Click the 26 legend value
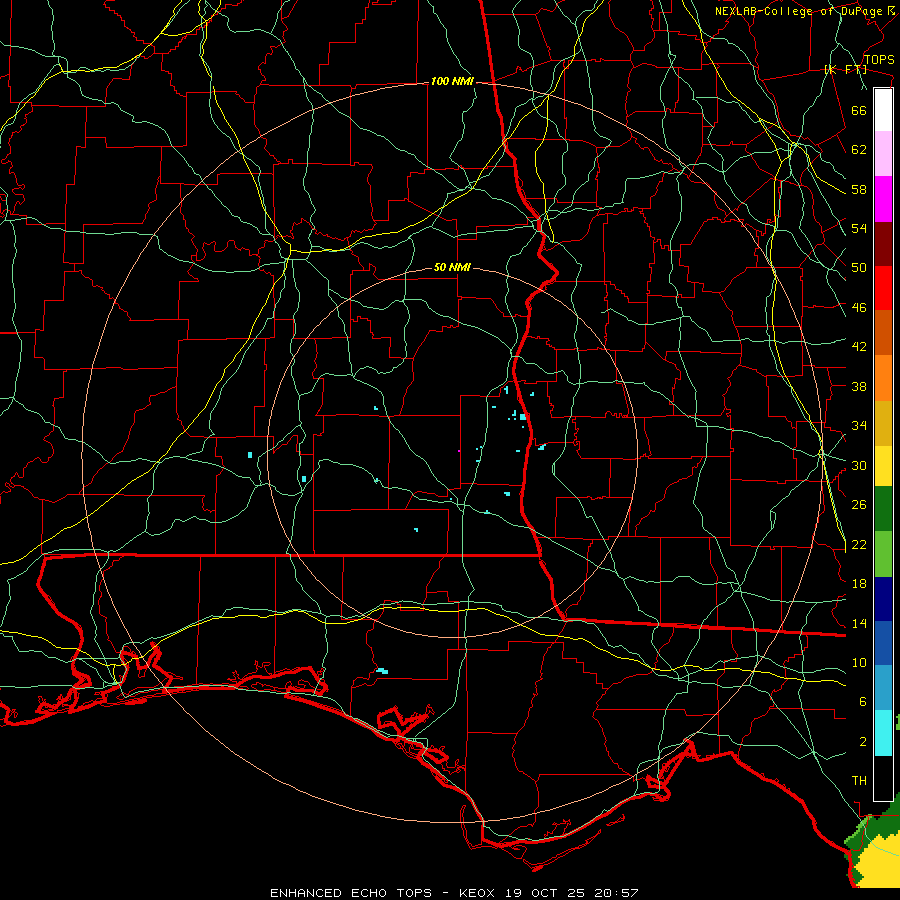This screenshot has width=900, height=900. [x=859, y=505]
